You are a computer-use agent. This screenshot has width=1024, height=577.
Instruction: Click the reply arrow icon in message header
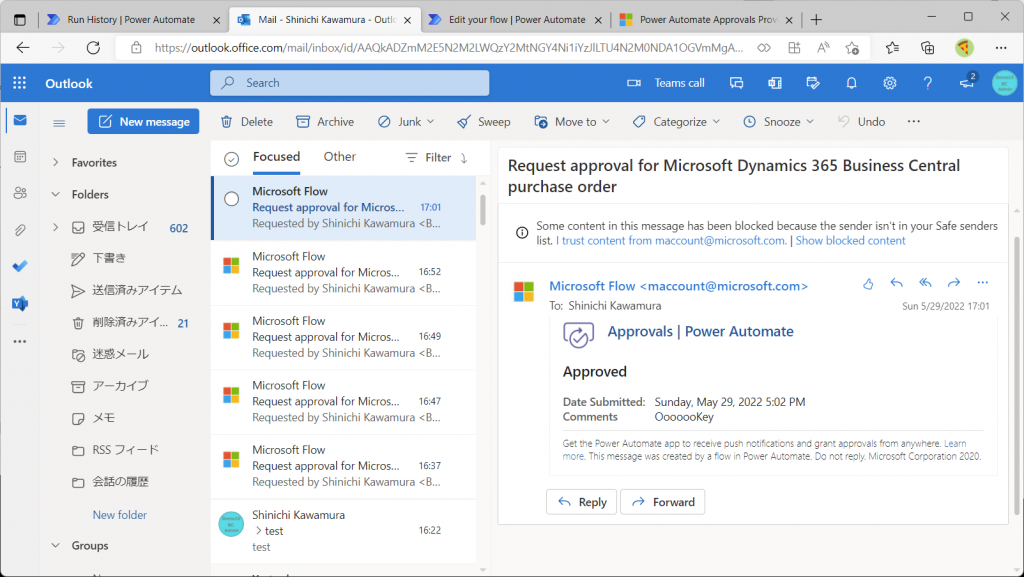pyautogui.click(x=897, y=283)
